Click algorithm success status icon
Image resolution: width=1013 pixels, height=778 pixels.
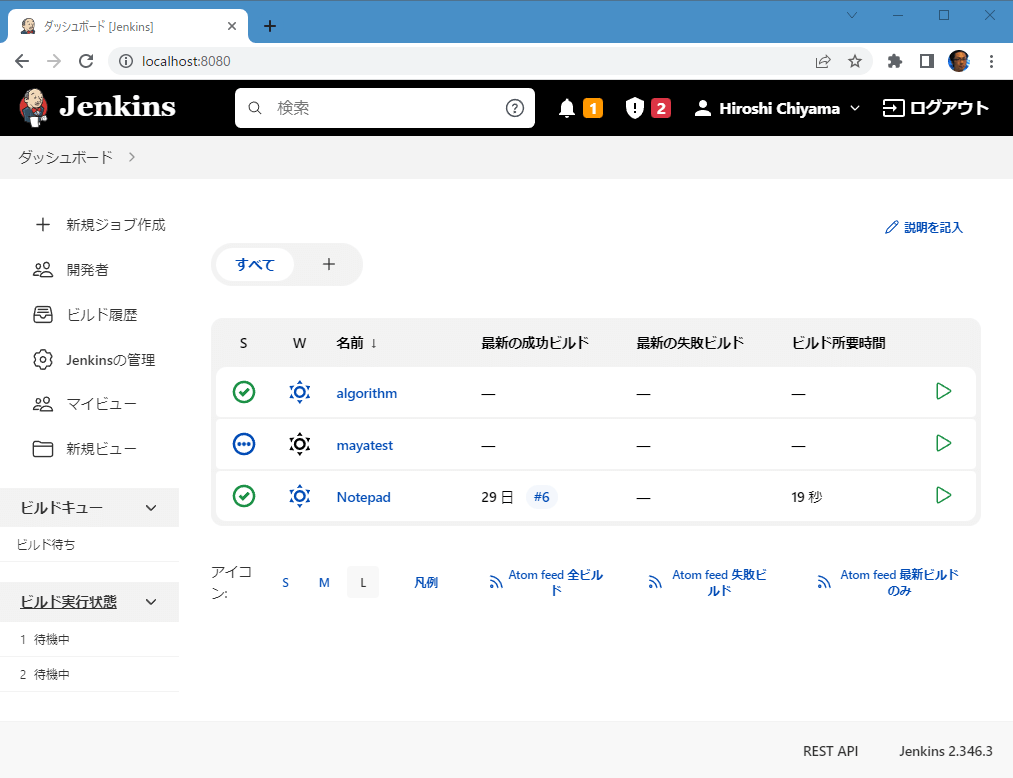coord(244,392)
